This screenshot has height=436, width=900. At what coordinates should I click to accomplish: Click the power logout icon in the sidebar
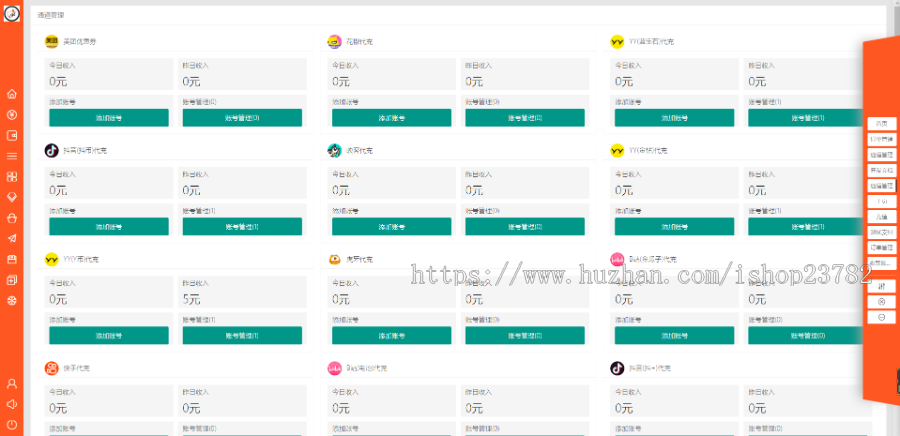[11, 425]
